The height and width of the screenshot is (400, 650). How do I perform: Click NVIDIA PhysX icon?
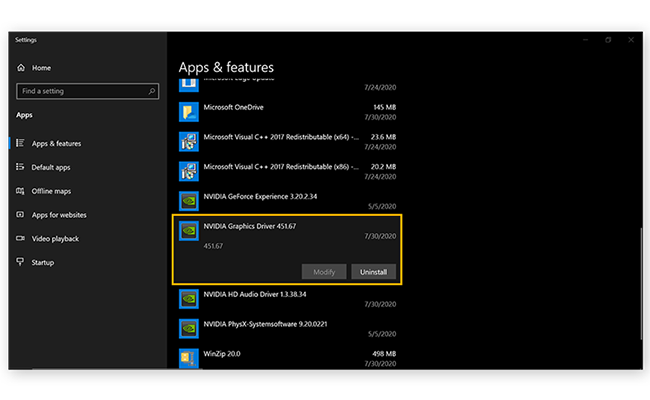[x=189, y=329]
